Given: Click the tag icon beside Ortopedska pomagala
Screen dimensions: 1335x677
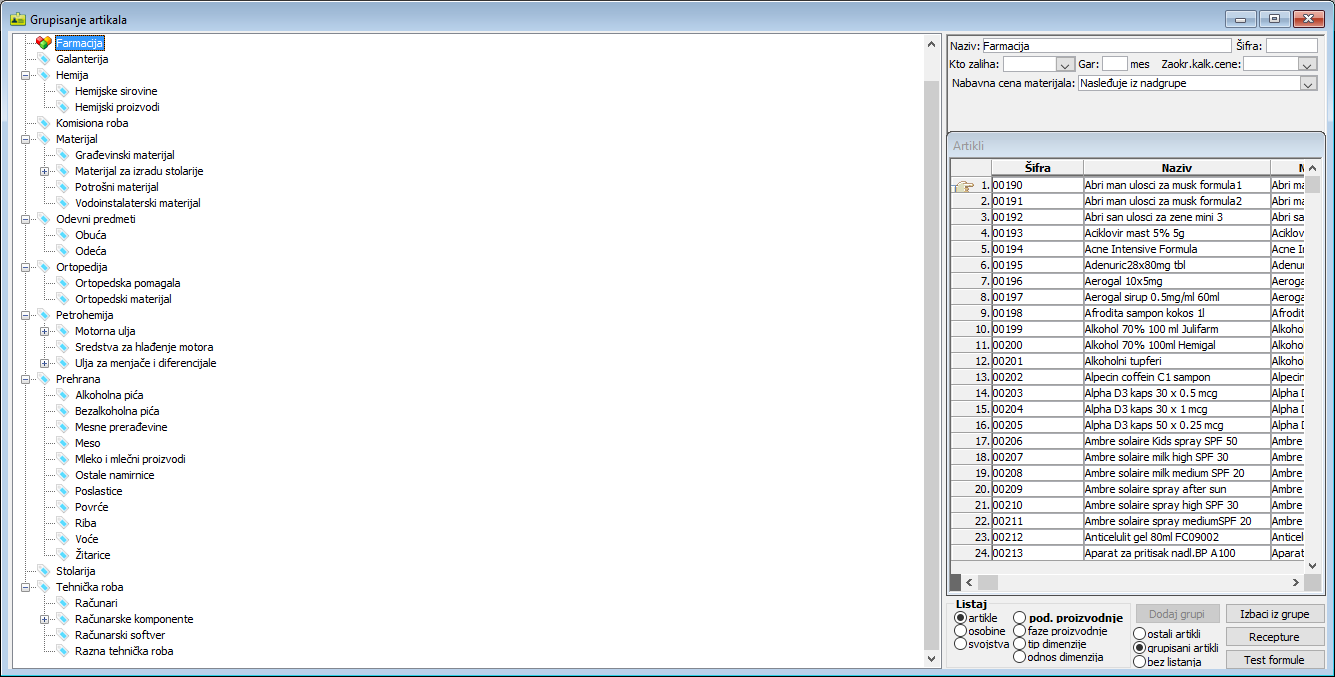Looking at the screenshot, I should [63, 283].
